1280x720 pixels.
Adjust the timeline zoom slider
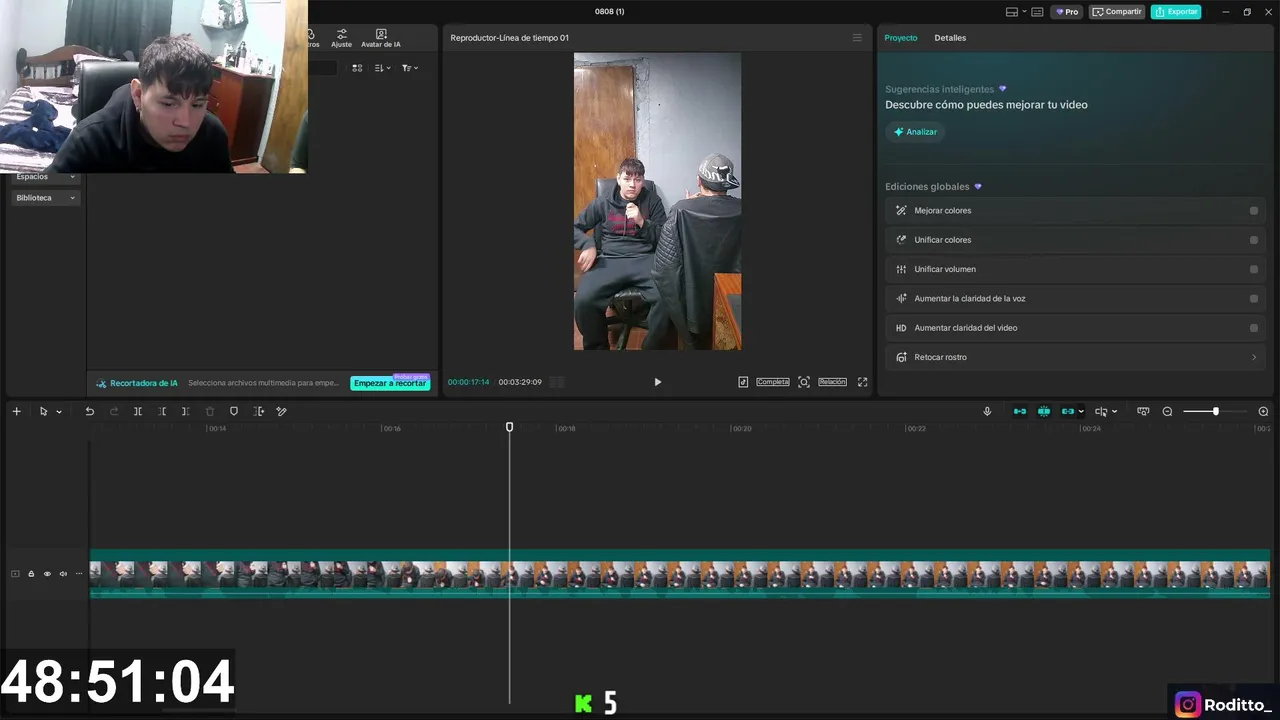[x=1216, y=411]
